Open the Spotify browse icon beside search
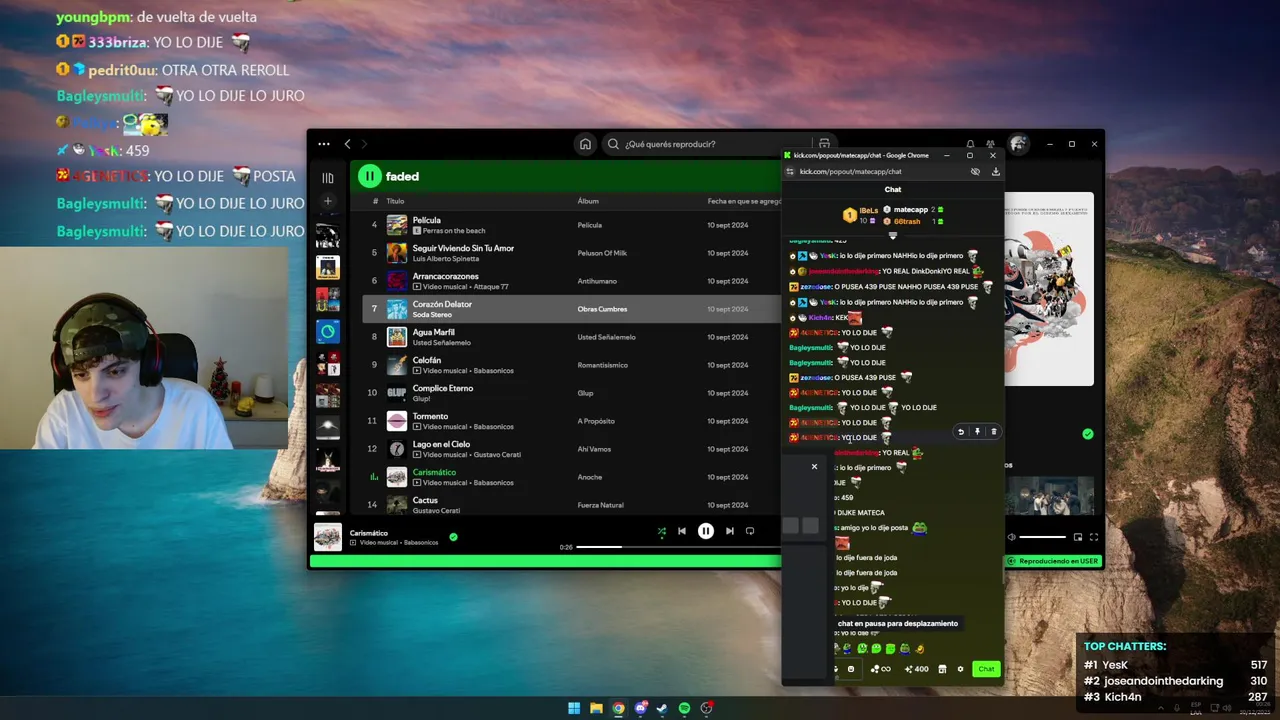 click(824, 144)
